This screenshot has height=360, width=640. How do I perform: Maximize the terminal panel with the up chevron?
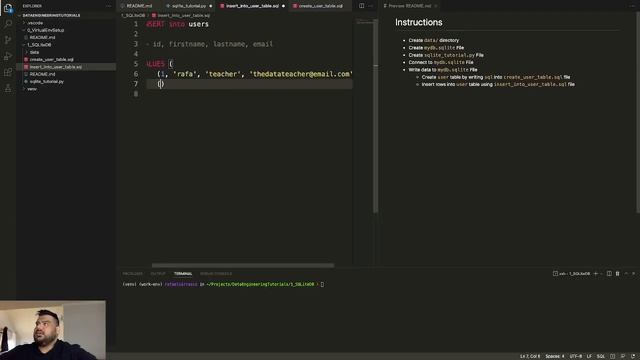[x=626, y=273]
